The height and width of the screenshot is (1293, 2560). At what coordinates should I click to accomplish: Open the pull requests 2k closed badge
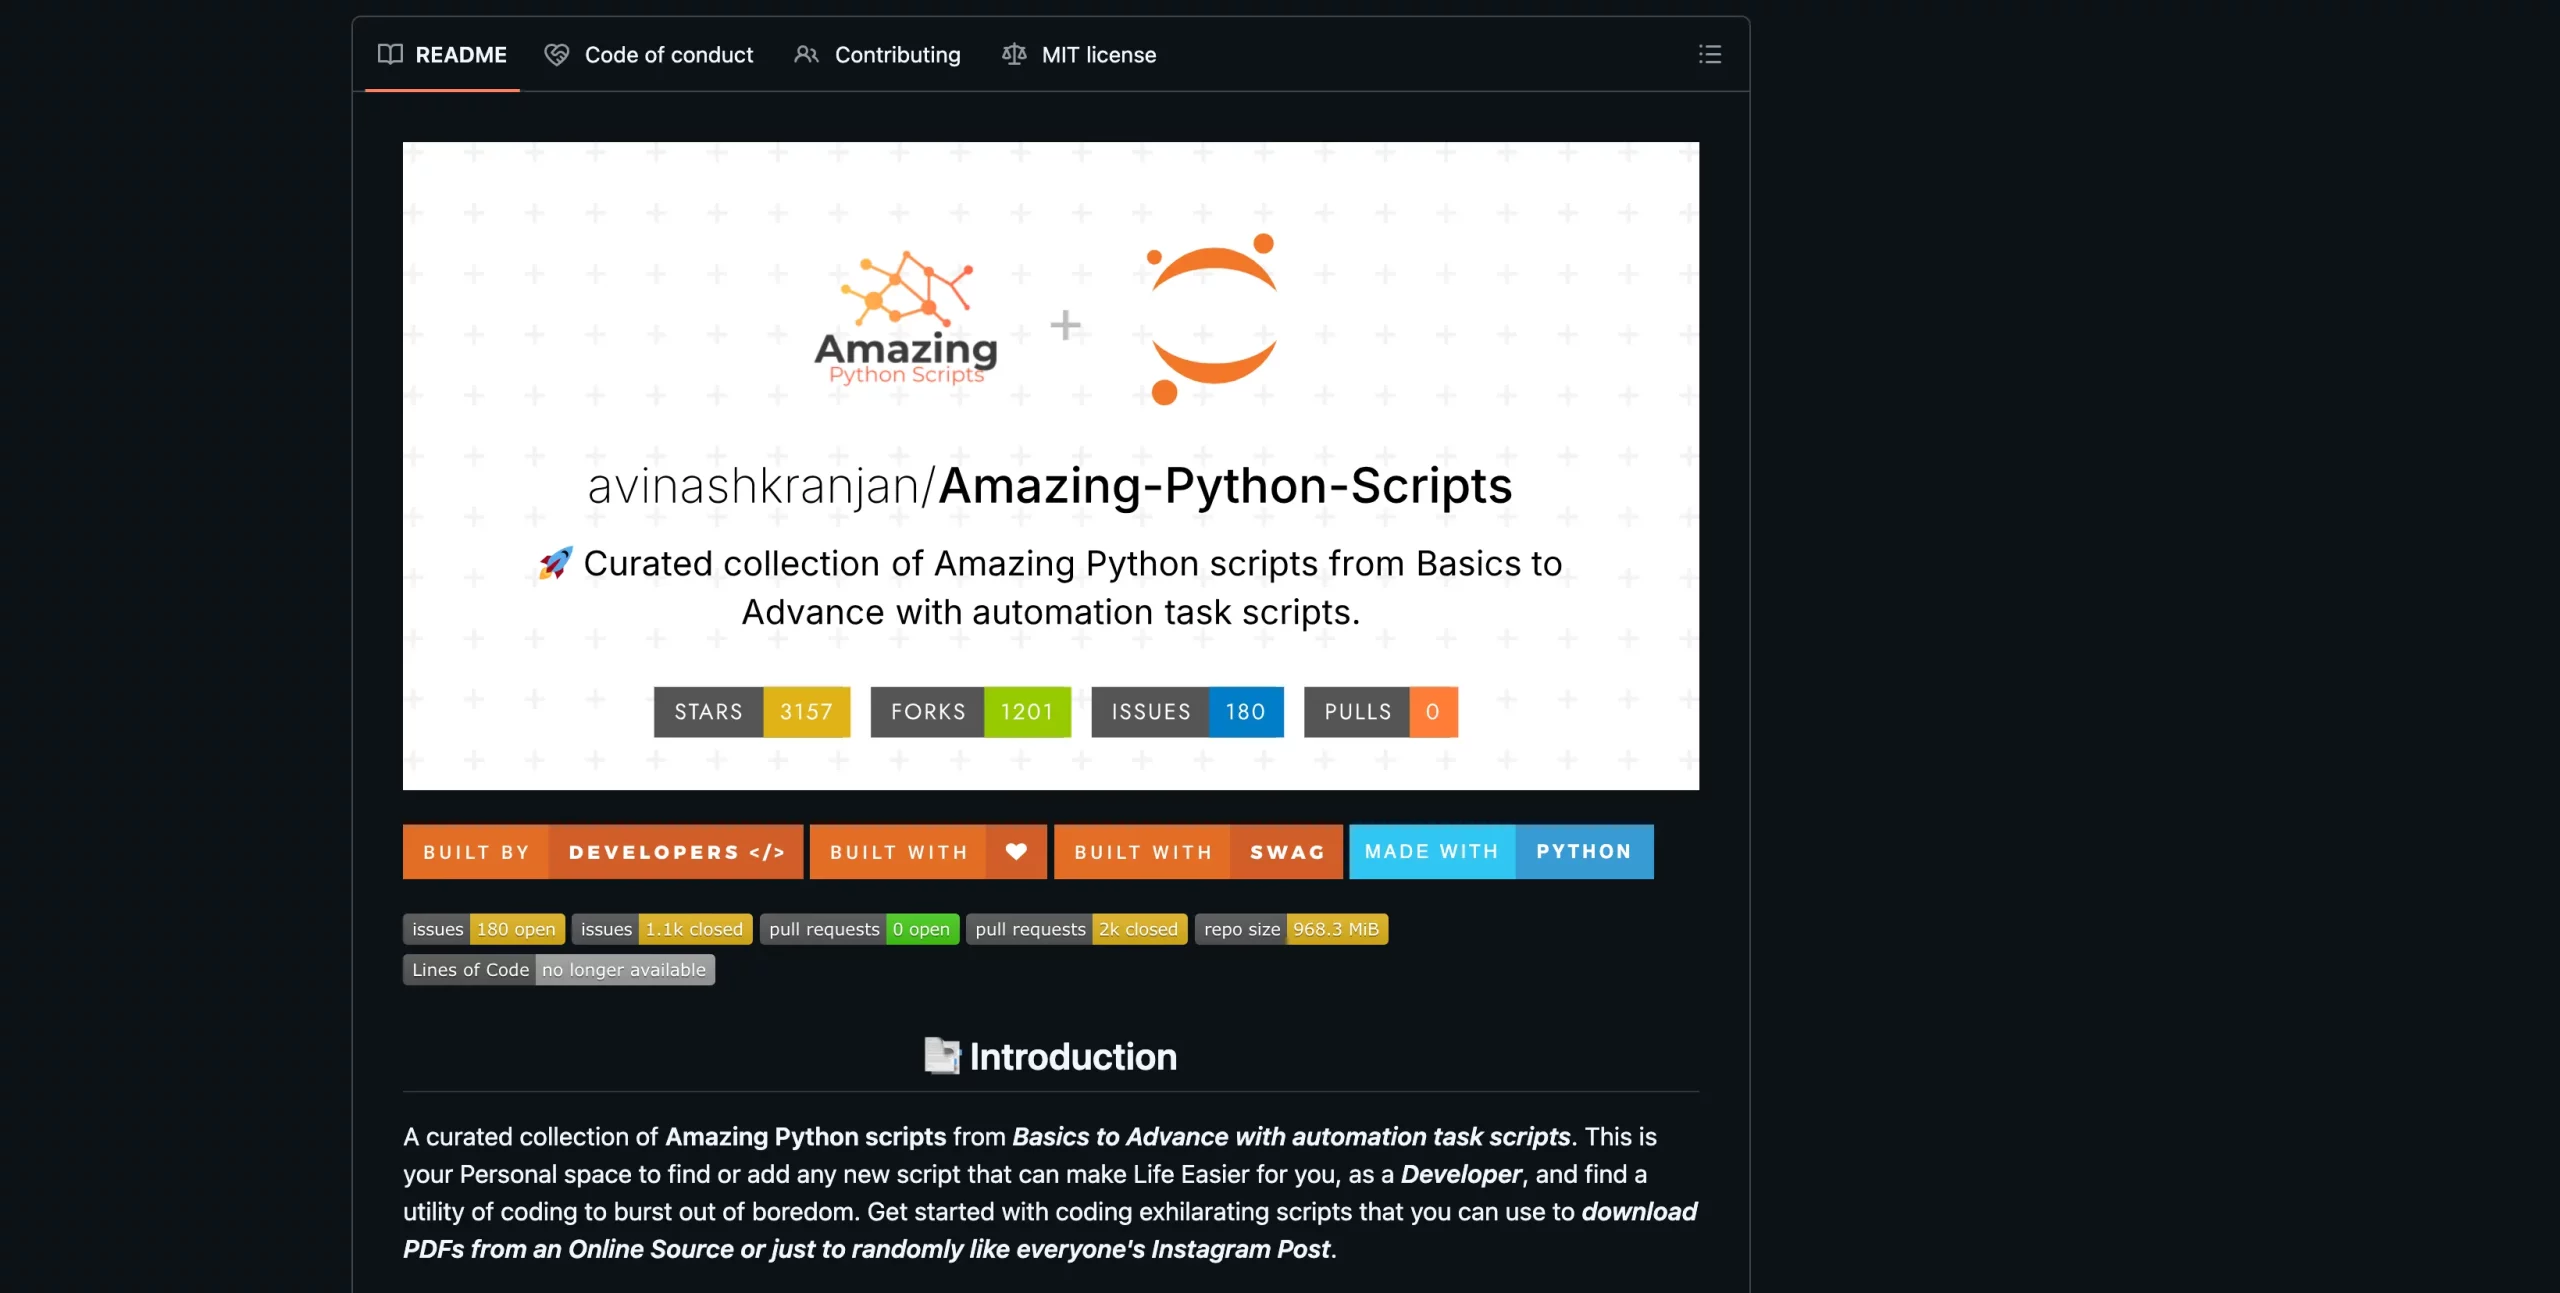tap(1077, 929)
